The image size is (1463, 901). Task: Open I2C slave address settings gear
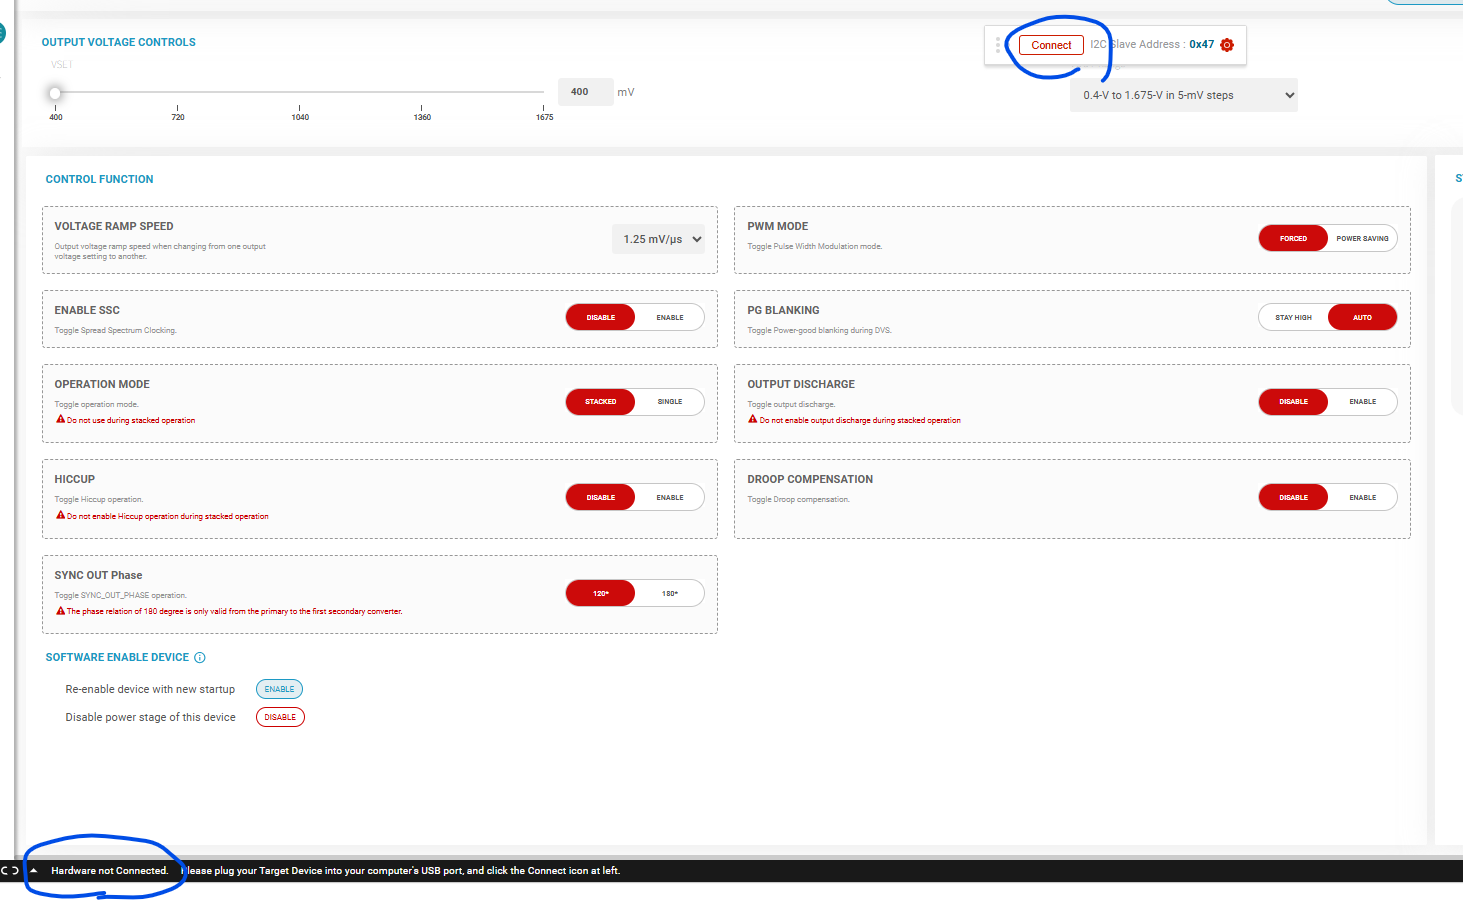[x=1227, y=45]
